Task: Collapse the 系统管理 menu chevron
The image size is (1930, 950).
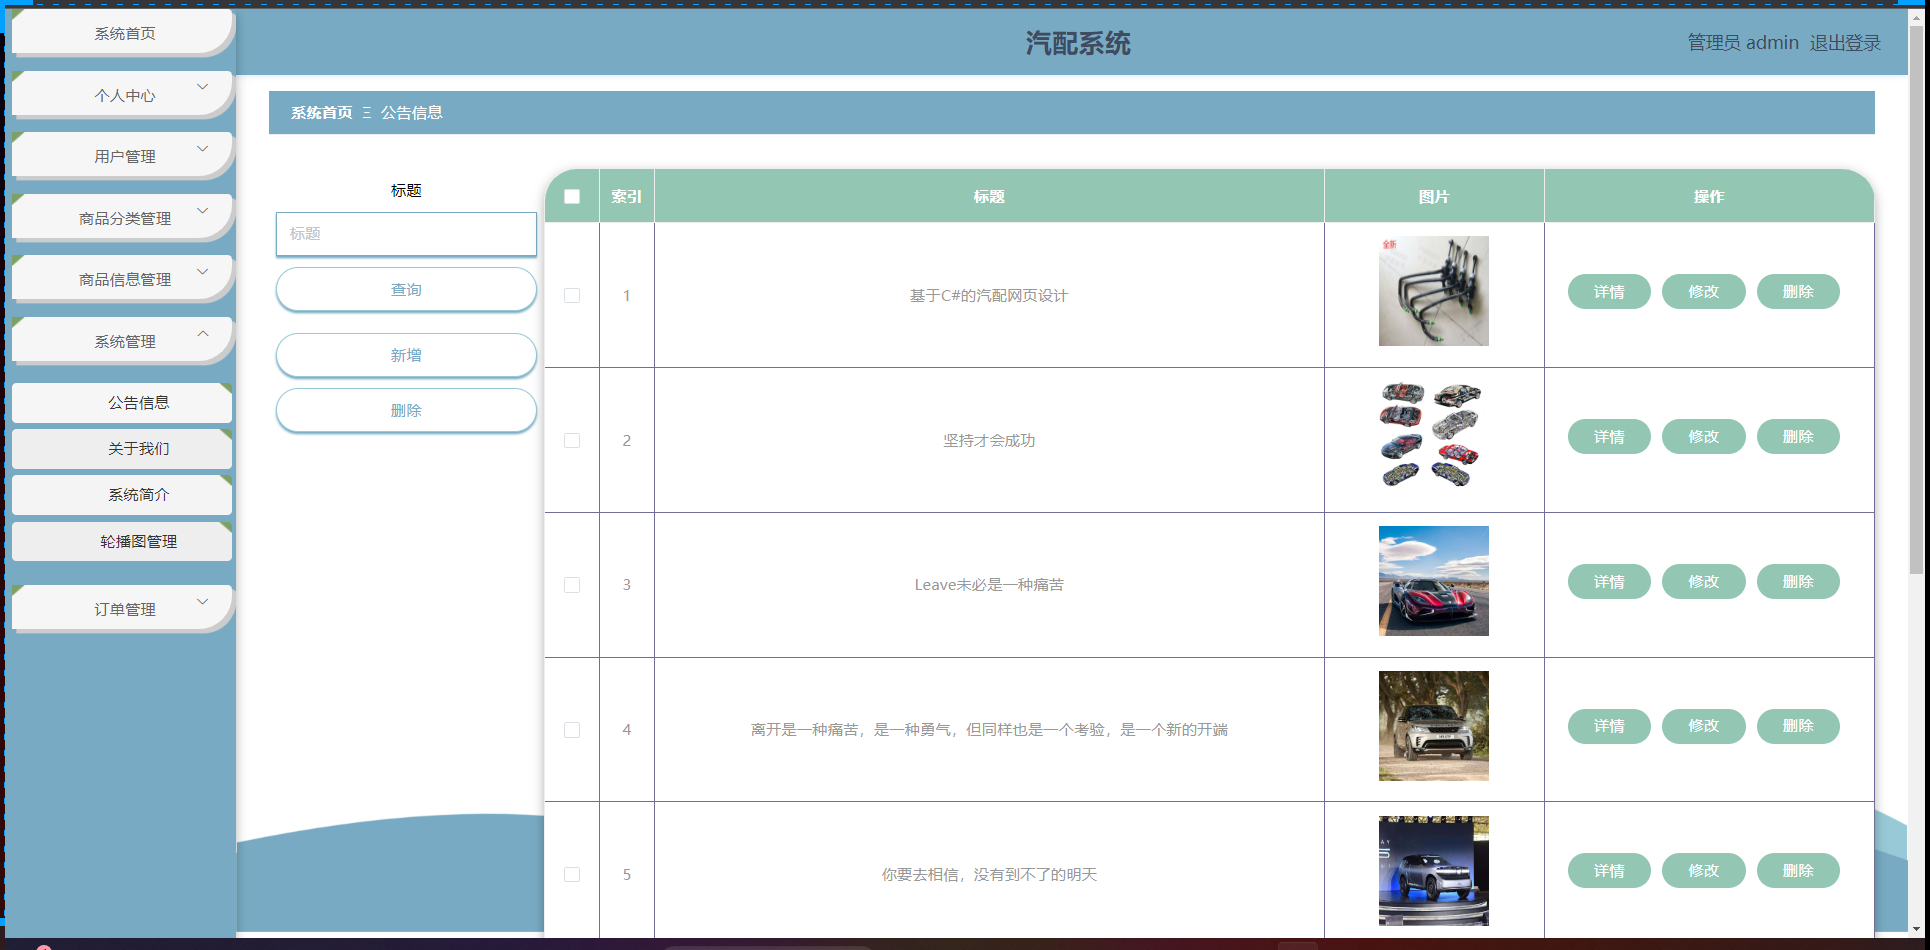Action: pyautogui.click(x=203, y=334)
